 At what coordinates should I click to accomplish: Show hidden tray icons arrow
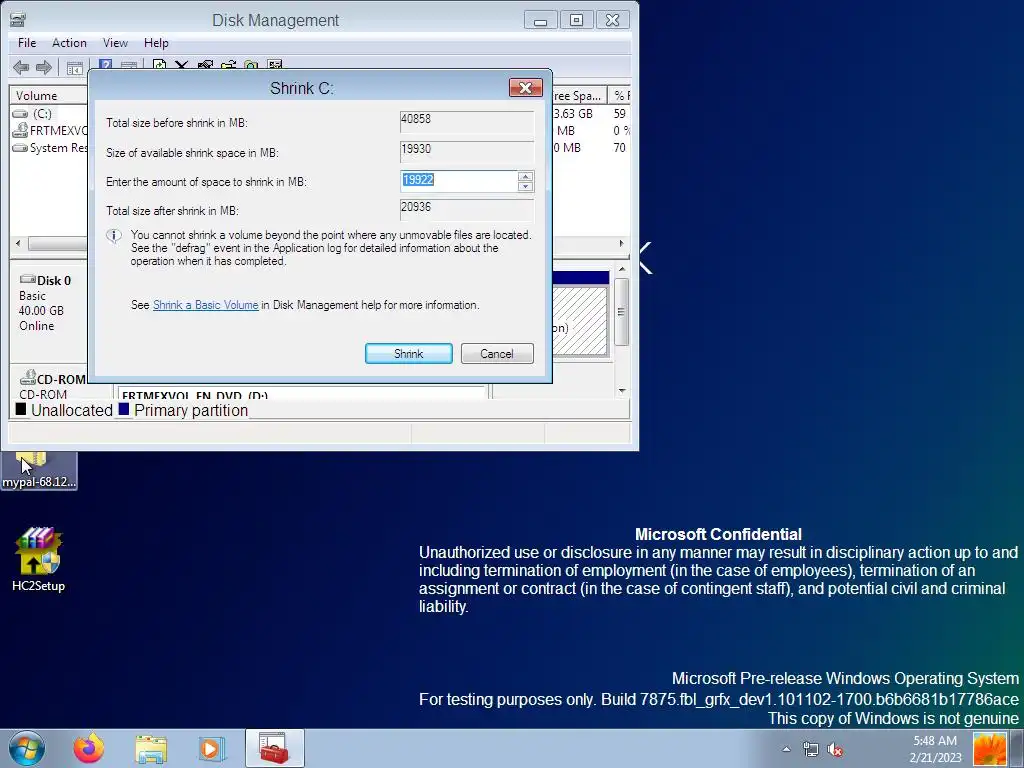pos(786,749)
